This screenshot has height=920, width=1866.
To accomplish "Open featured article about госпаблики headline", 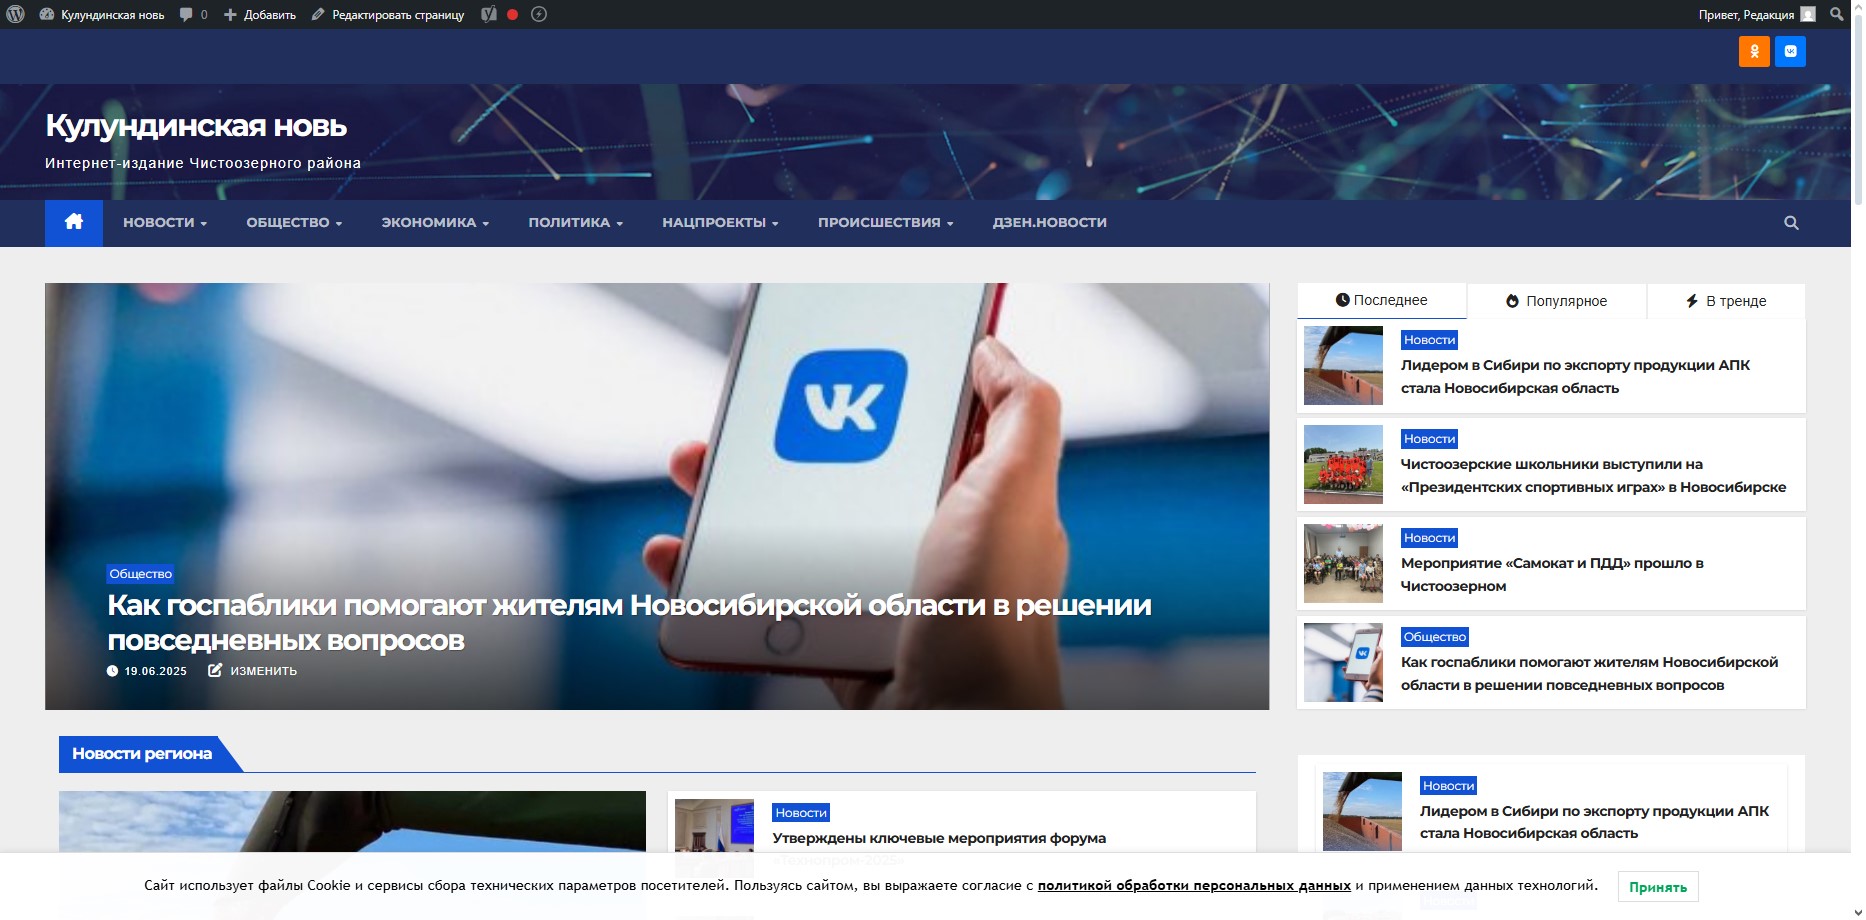I will tap(629, 622).
